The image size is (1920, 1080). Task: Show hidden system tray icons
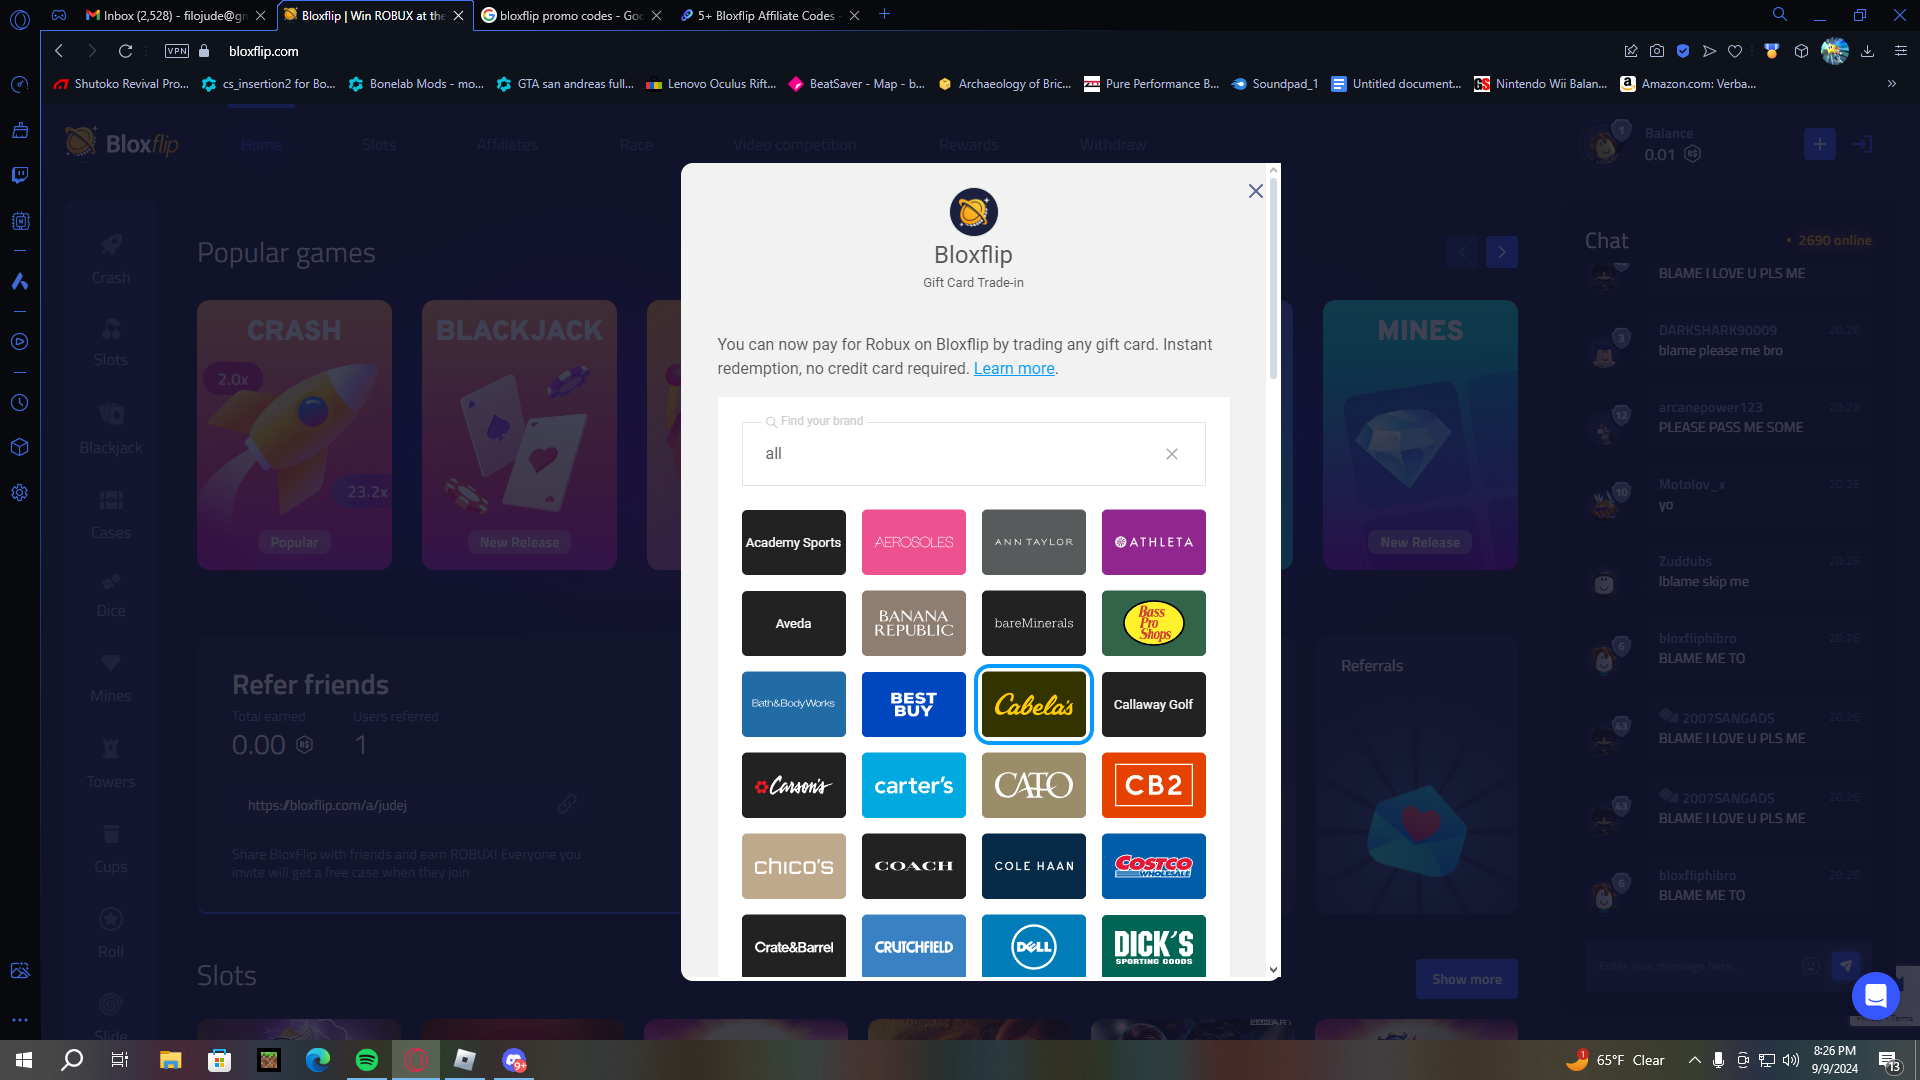(1694, 1060)
